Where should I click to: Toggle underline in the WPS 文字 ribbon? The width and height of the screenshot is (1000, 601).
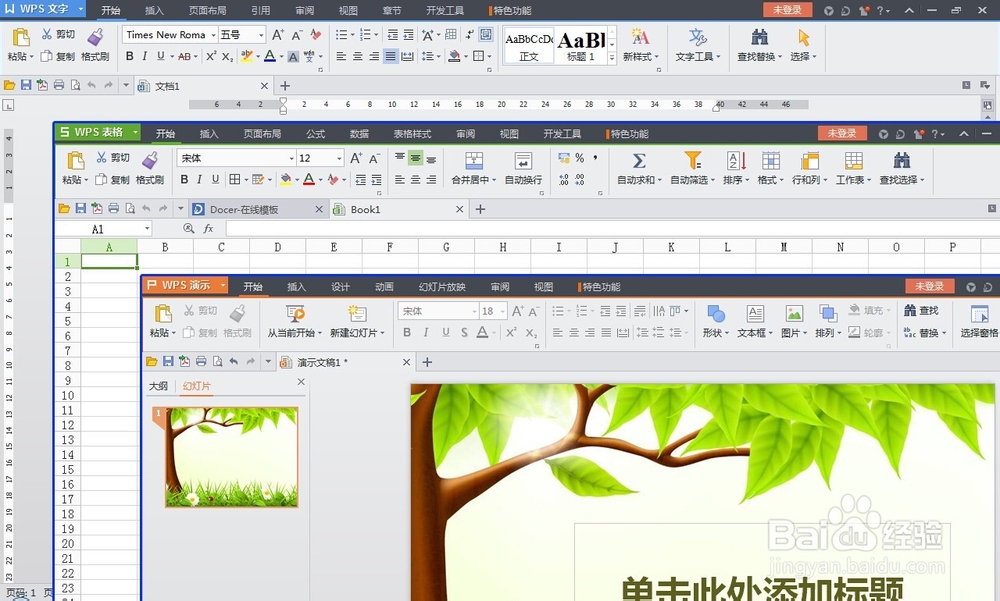click(x=160, y=57)
